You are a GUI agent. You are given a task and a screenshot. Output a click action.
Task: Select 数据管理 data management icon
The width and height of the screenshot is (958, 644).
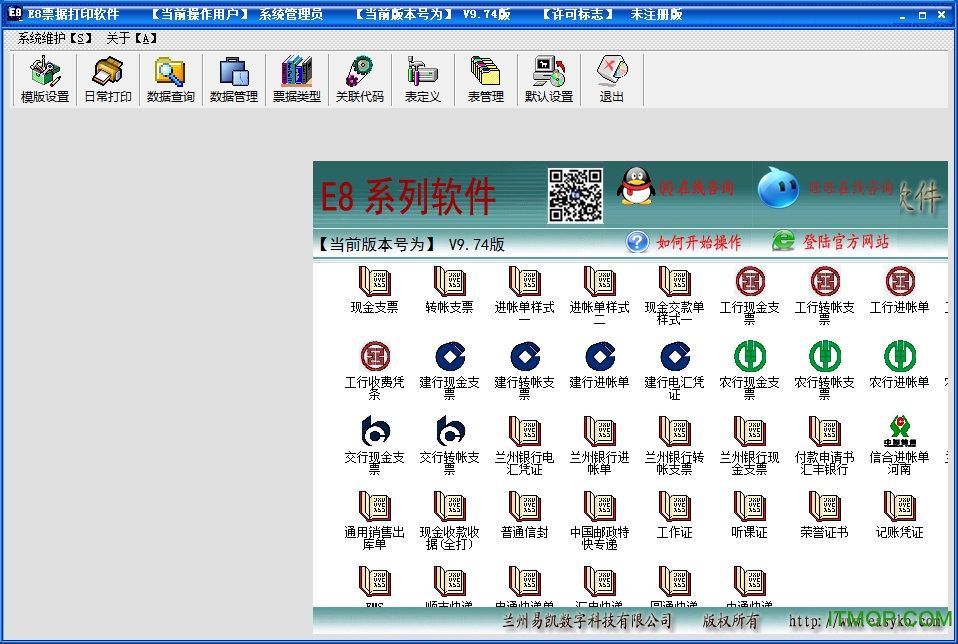click(234, 80)
